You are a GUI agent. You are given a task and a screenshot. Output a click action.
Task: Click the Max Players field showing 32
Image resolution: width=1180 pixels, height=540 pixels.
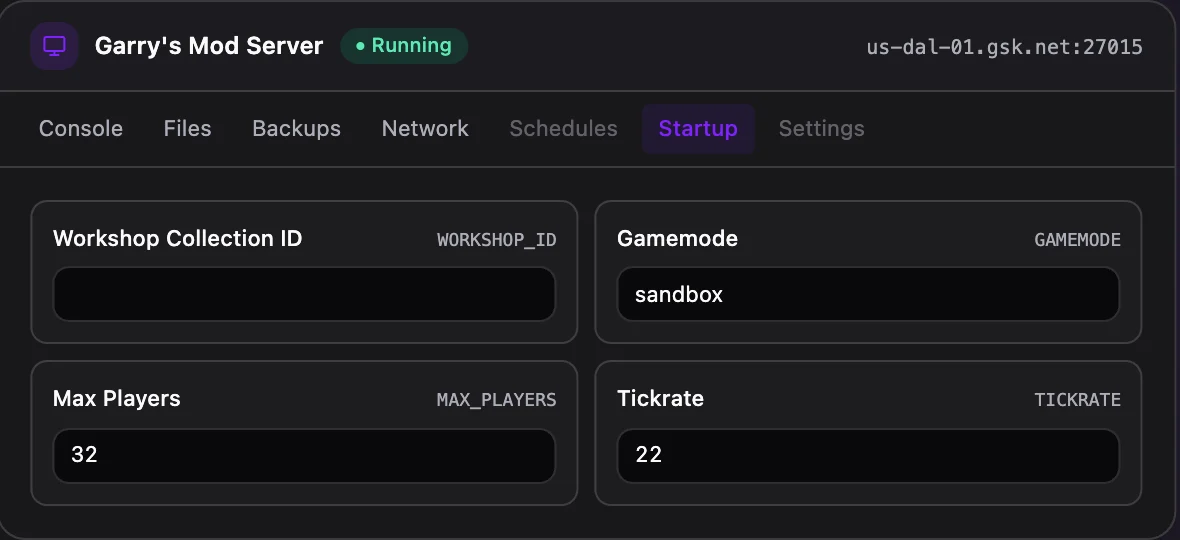[304, 456]
